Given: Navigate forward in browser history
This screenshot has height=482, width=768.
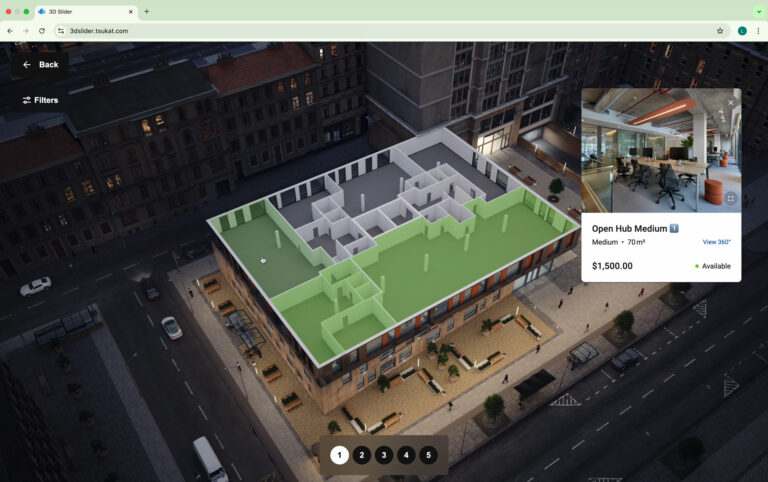Looking at the screenshot, I should (26, 31).
